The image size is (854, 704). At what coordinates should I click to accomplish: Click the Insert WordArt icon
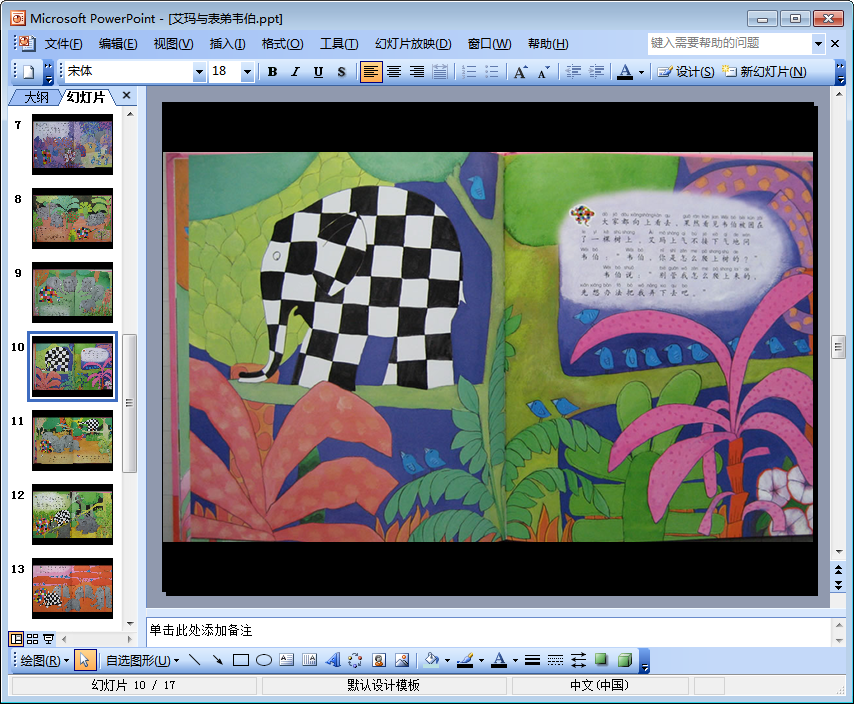coord(333,660)
